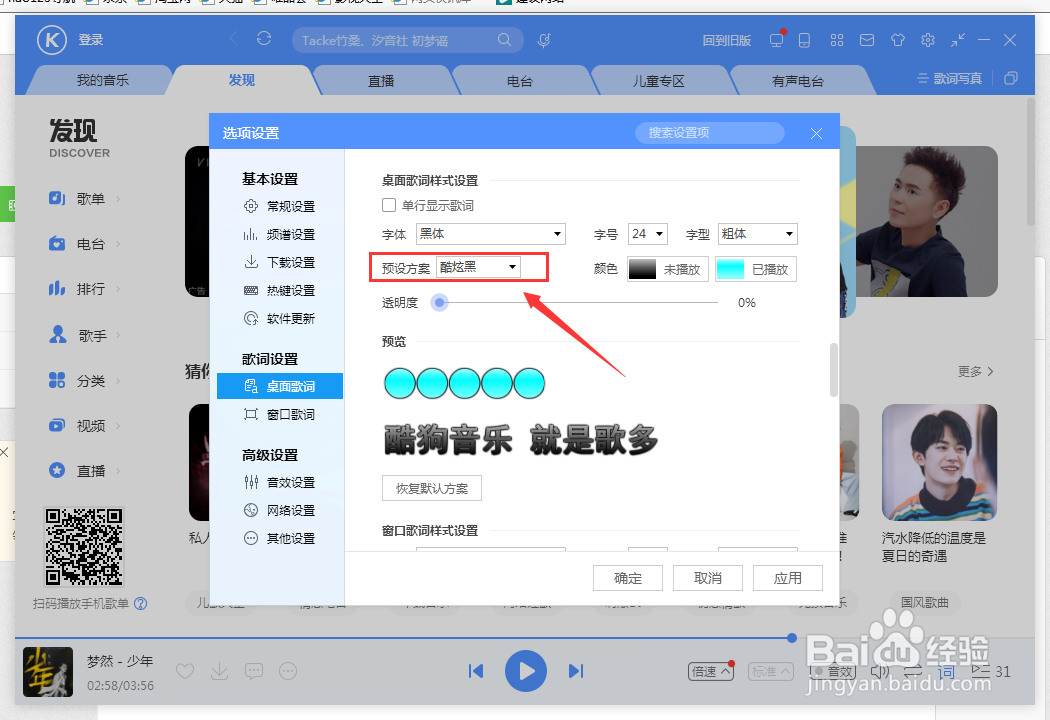The width and height of the screenshot is (1050, 720).
Task: Change the playback loop mode icon
Action: click(x=913, y=671)
